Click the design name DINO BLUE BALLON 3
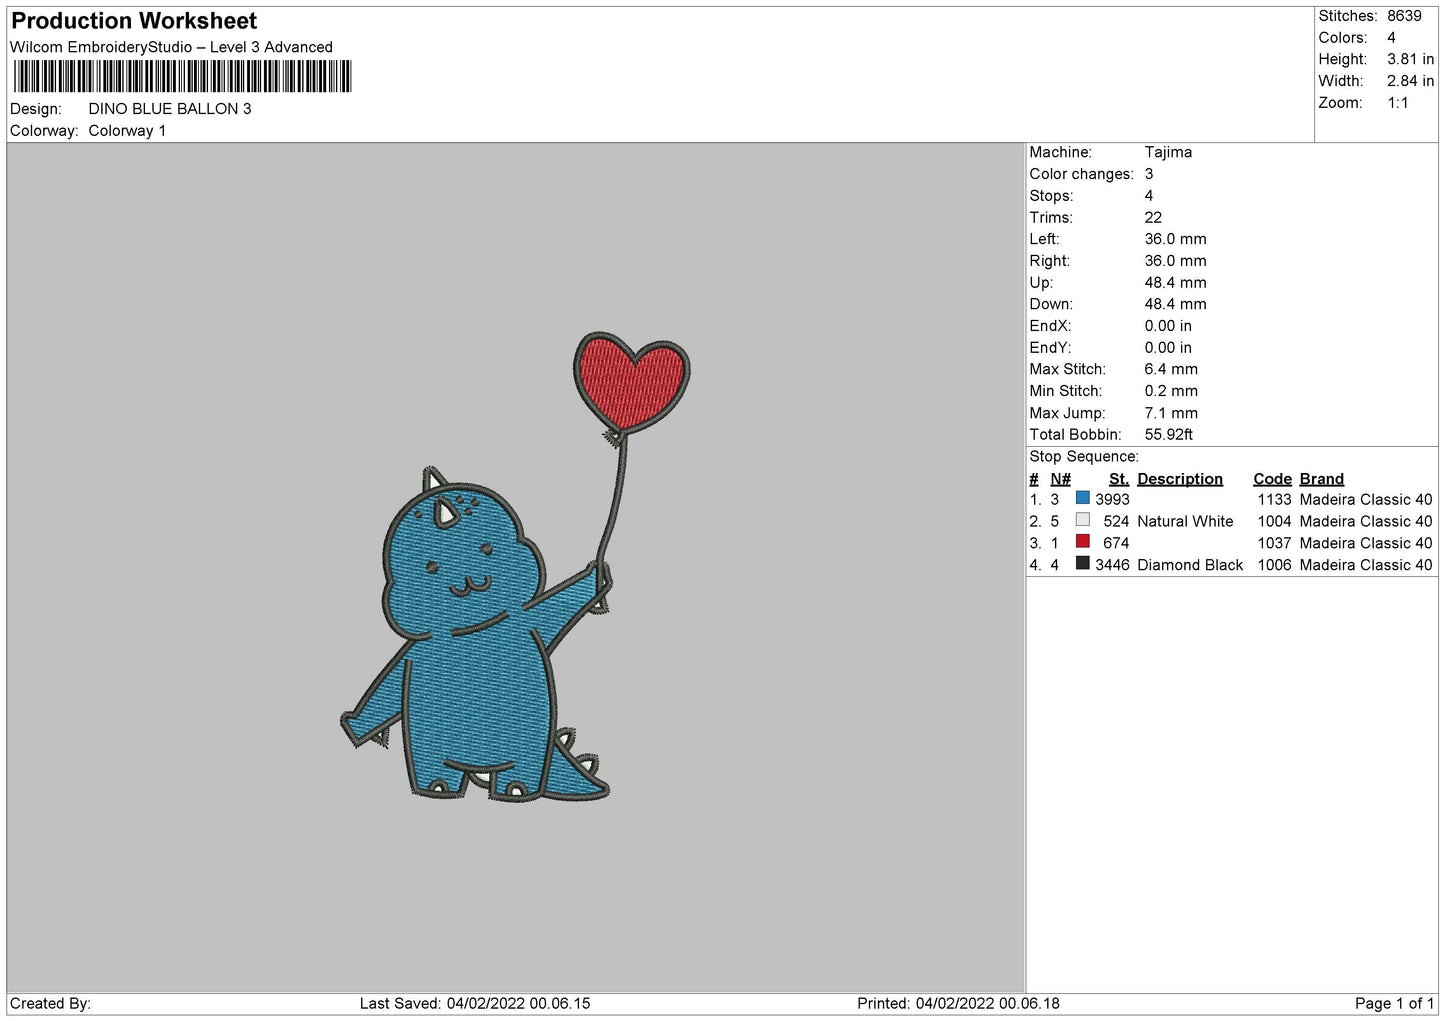This screenshot has width=1445, height=1021. pos(170,109)
